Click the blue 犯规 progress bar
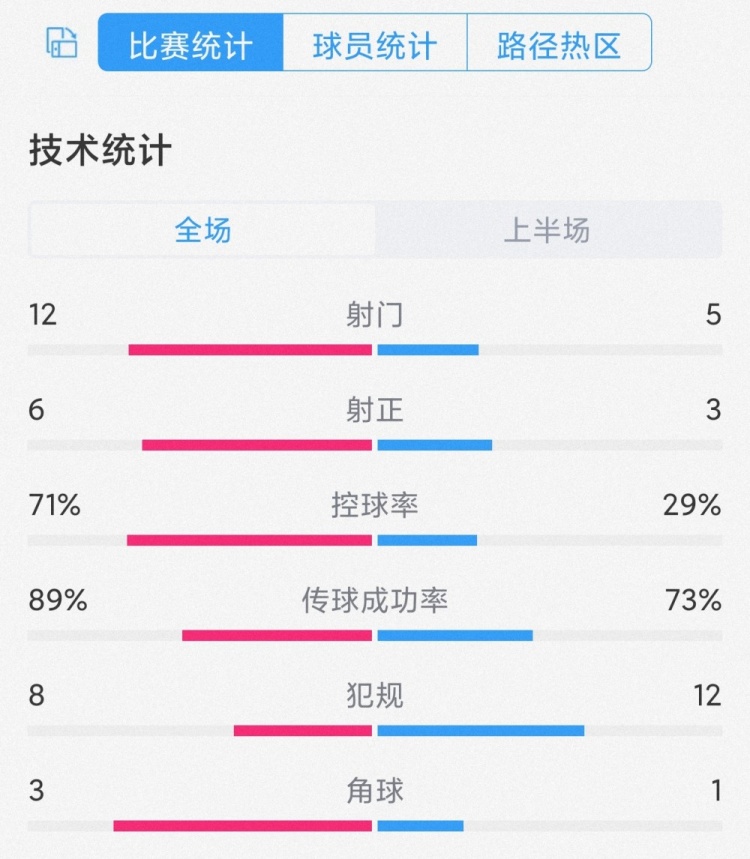The image size is (750, 859). pos(481,731)
